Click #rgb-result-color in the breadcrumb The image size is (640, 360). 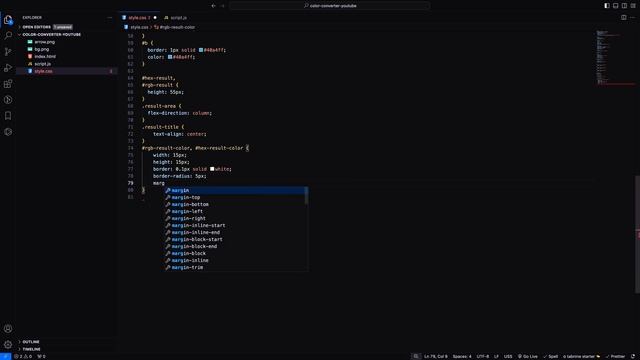(x=177, y=27)
